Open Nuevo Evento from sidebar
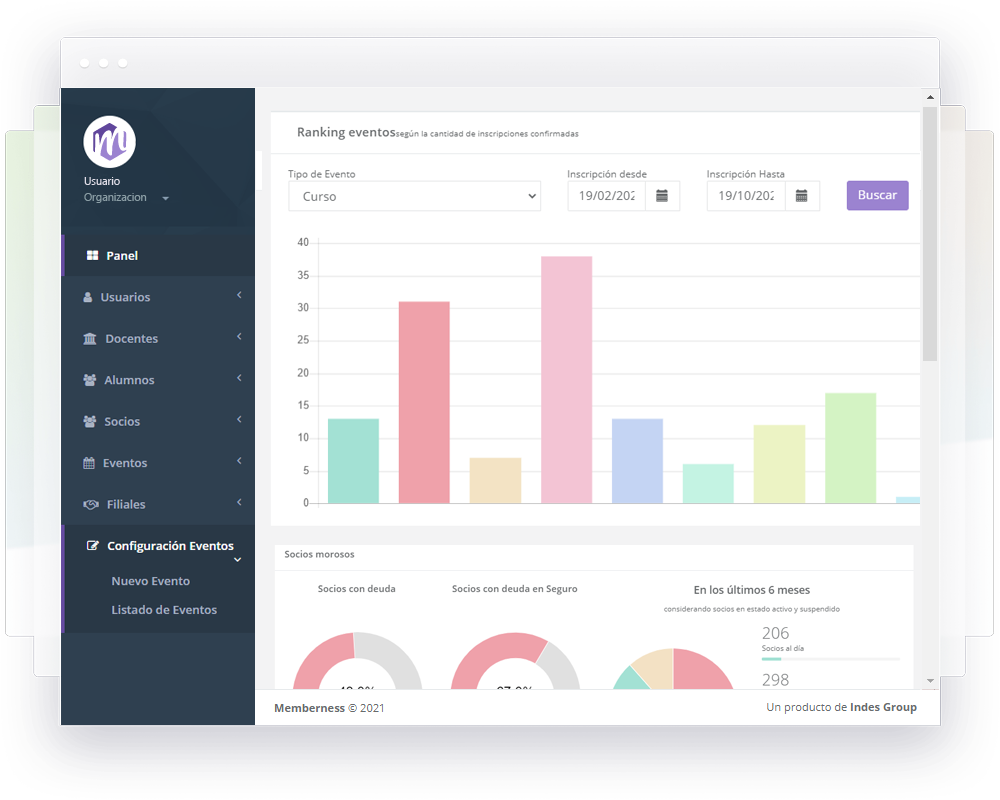Viewport: 1000px width, 800px height. pyautogui.click(x=150, y=581)
